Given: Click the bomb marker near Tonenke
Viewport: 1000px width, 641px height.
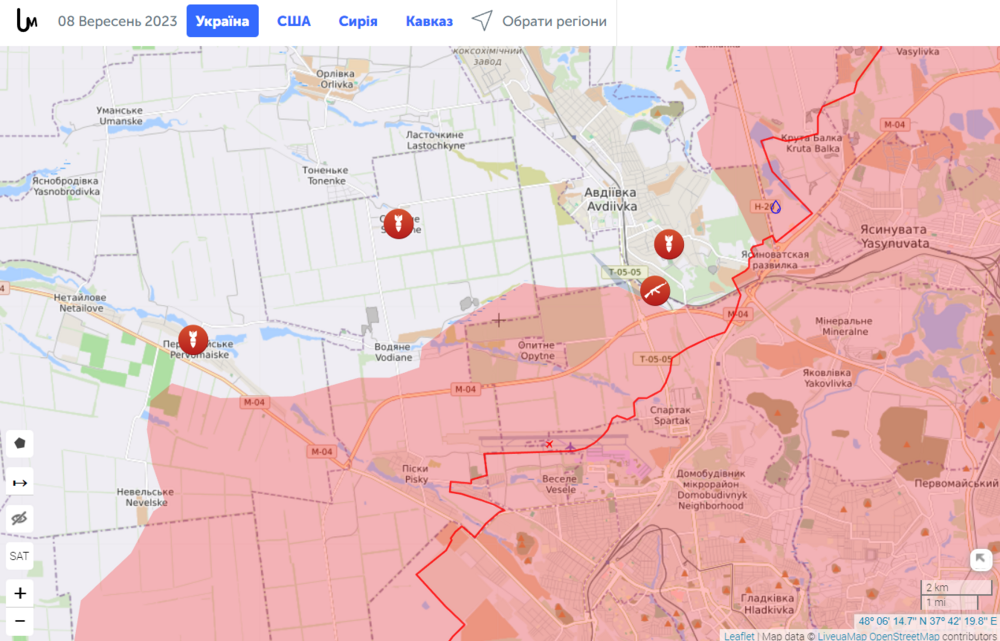Looking at the screenshot, I should pyautogui.click(x=397, y=224).
